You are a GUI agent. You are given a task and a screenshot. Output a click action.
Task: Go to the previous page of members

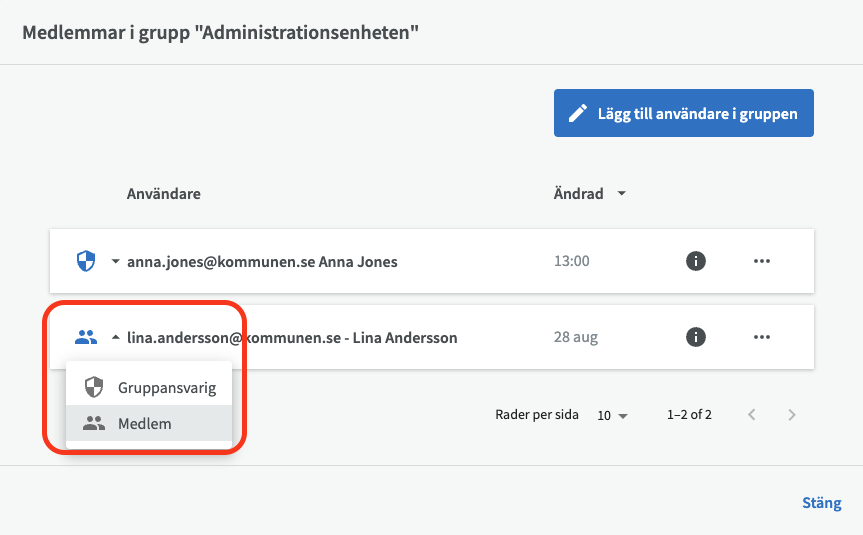coord(752,414)
